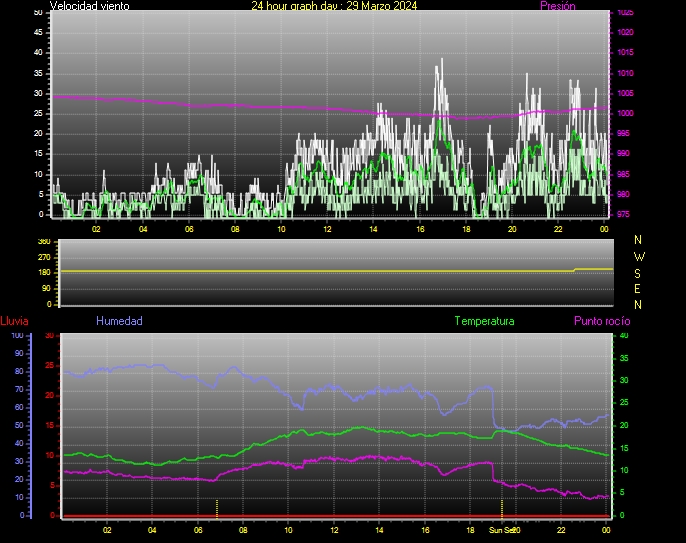686x543 pixels.
Task: Click the 'S' wind direction label
Action: point(637,273)
